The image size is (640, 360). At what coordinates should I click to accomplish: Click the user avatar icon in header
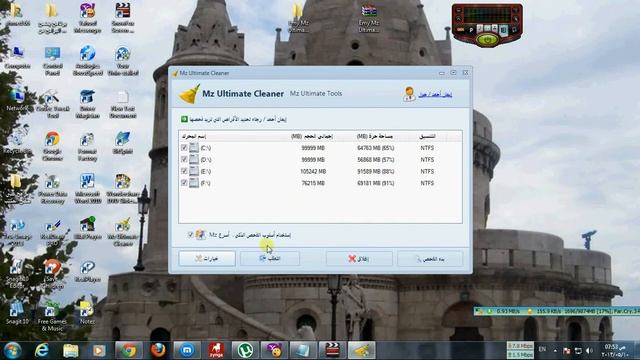[x=409, y=94]
